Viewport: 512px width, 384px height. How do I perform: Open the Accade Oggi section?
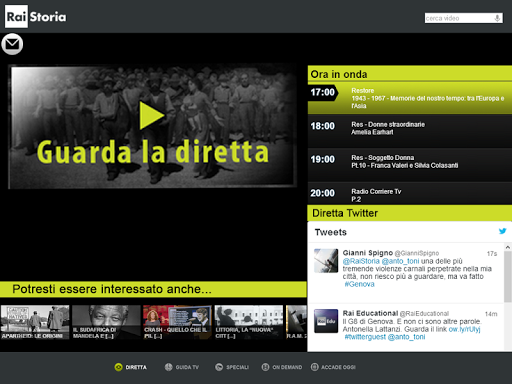[x=333, y=367]
